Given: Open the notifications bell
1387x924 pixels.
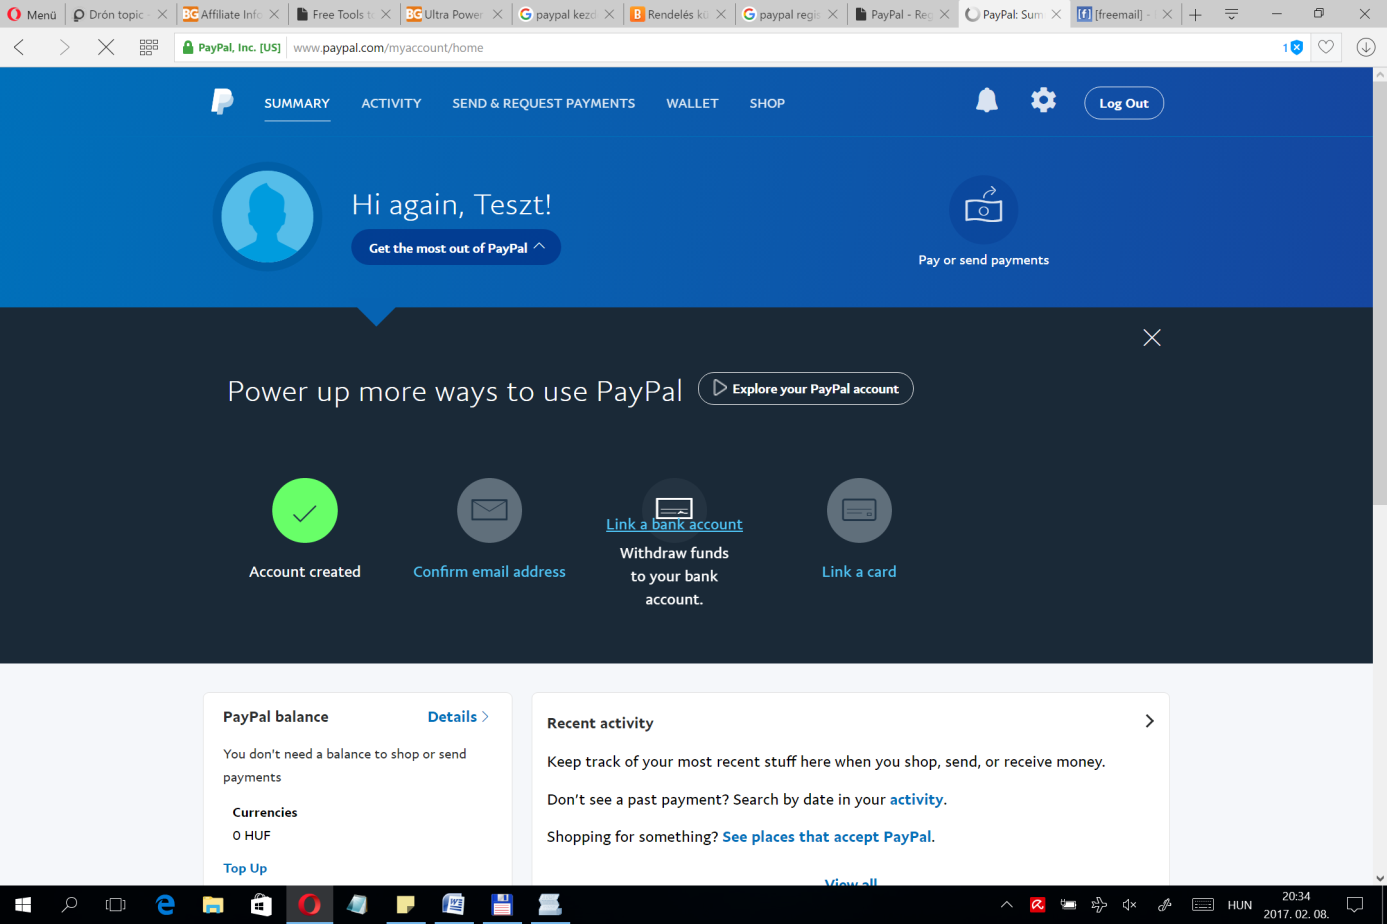Looking at the screenshot, I should [987, 100].
